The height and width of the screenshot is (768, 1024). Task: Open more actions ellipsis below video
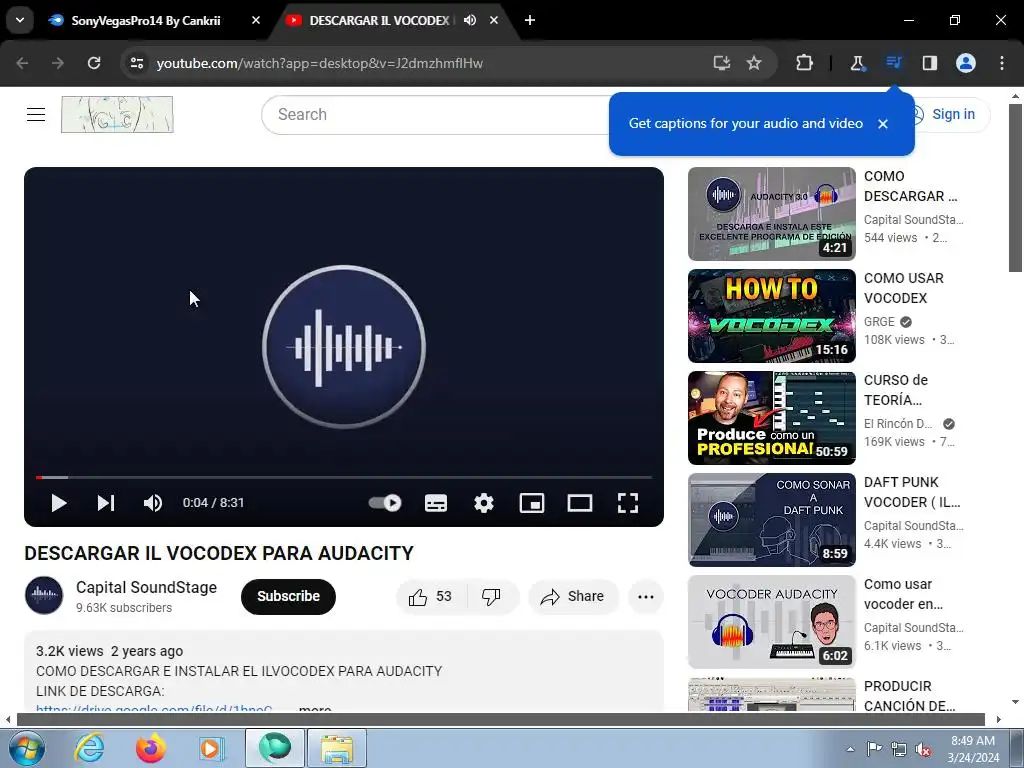click(x=645, y=596)
